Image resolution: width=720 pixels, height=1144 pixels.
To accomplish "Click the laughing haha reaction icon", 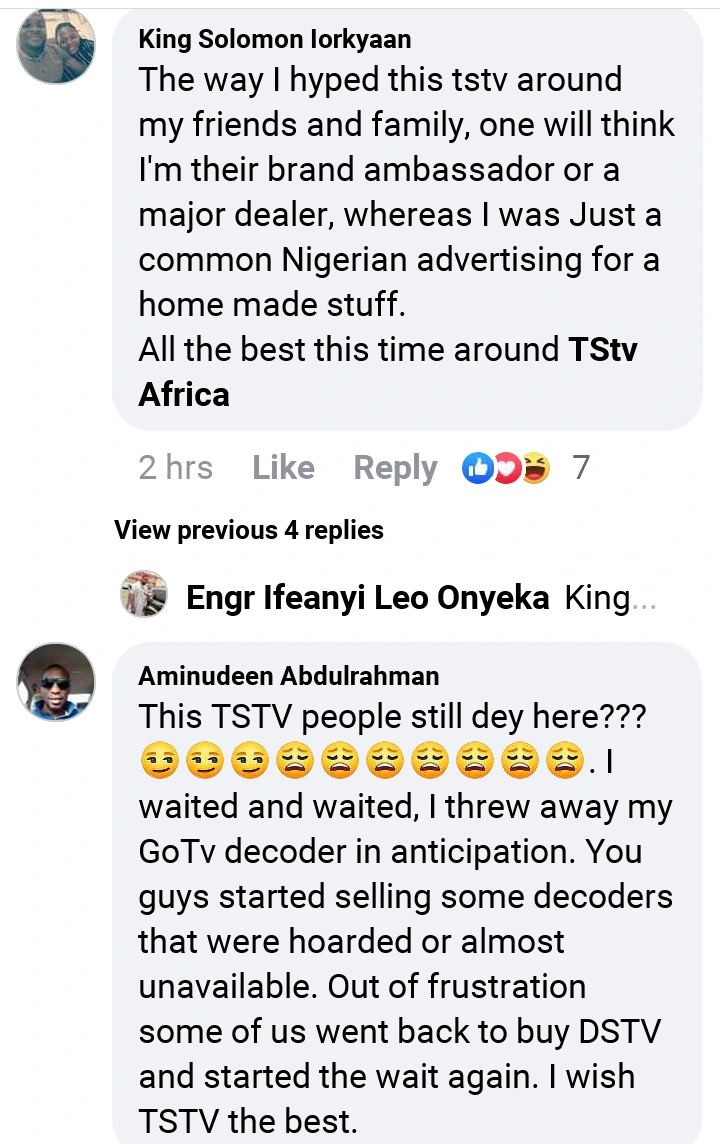I will (535, 467).
